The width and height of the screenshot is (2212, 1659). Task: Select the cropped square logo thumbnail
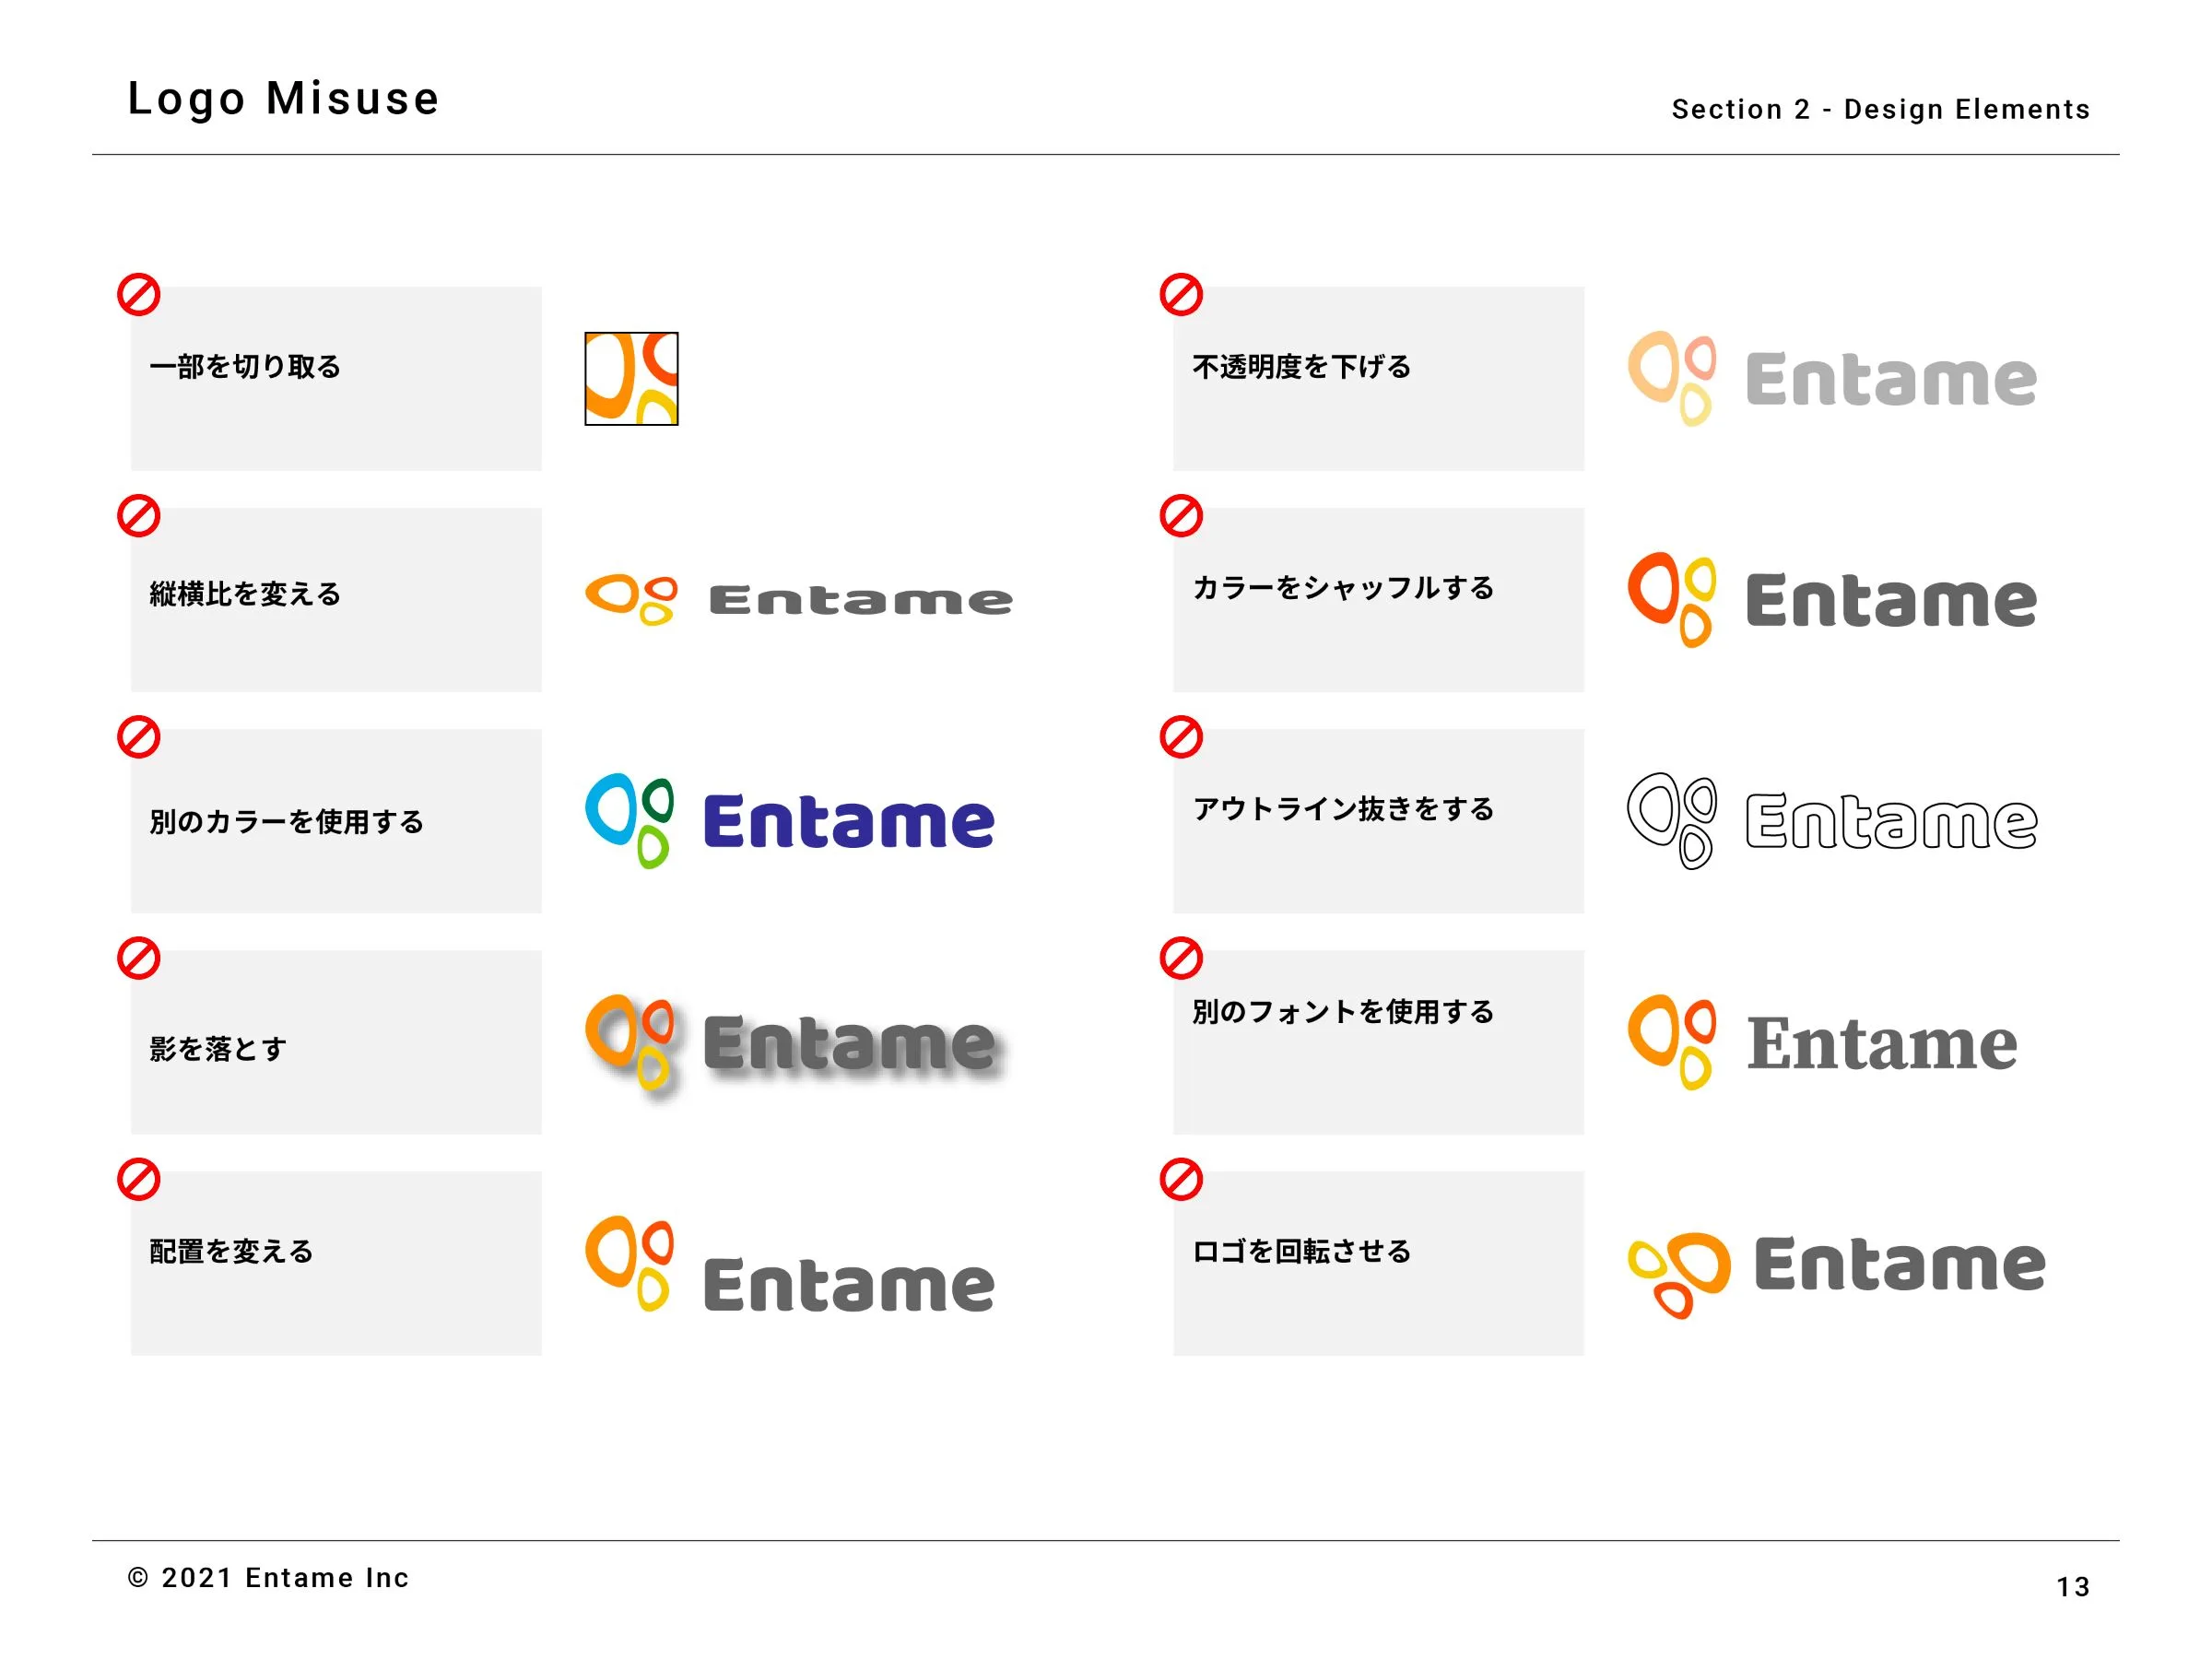coord(631,379)
